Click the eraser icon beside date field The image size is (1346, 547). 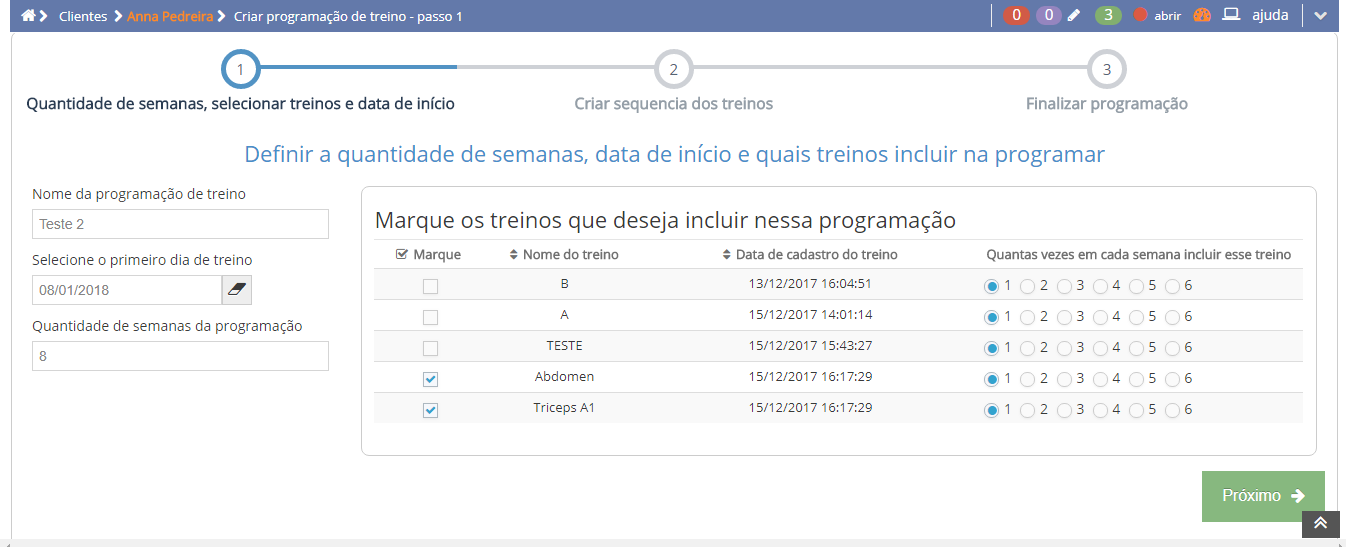pos(237,290)
